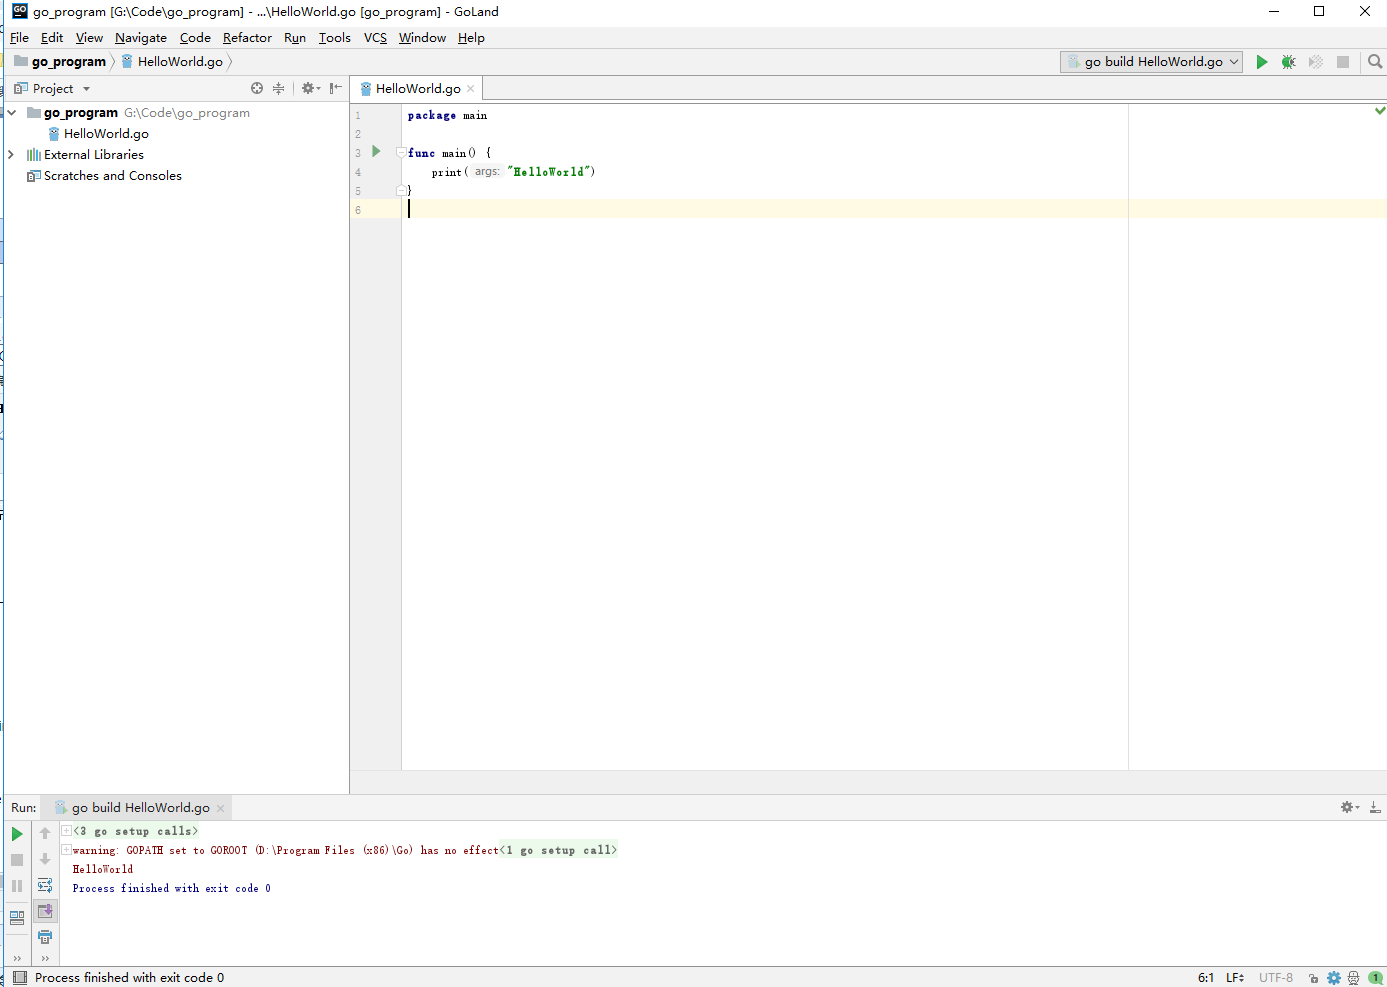
Task: Hide the Run tool window
Action: point(1375,807)
